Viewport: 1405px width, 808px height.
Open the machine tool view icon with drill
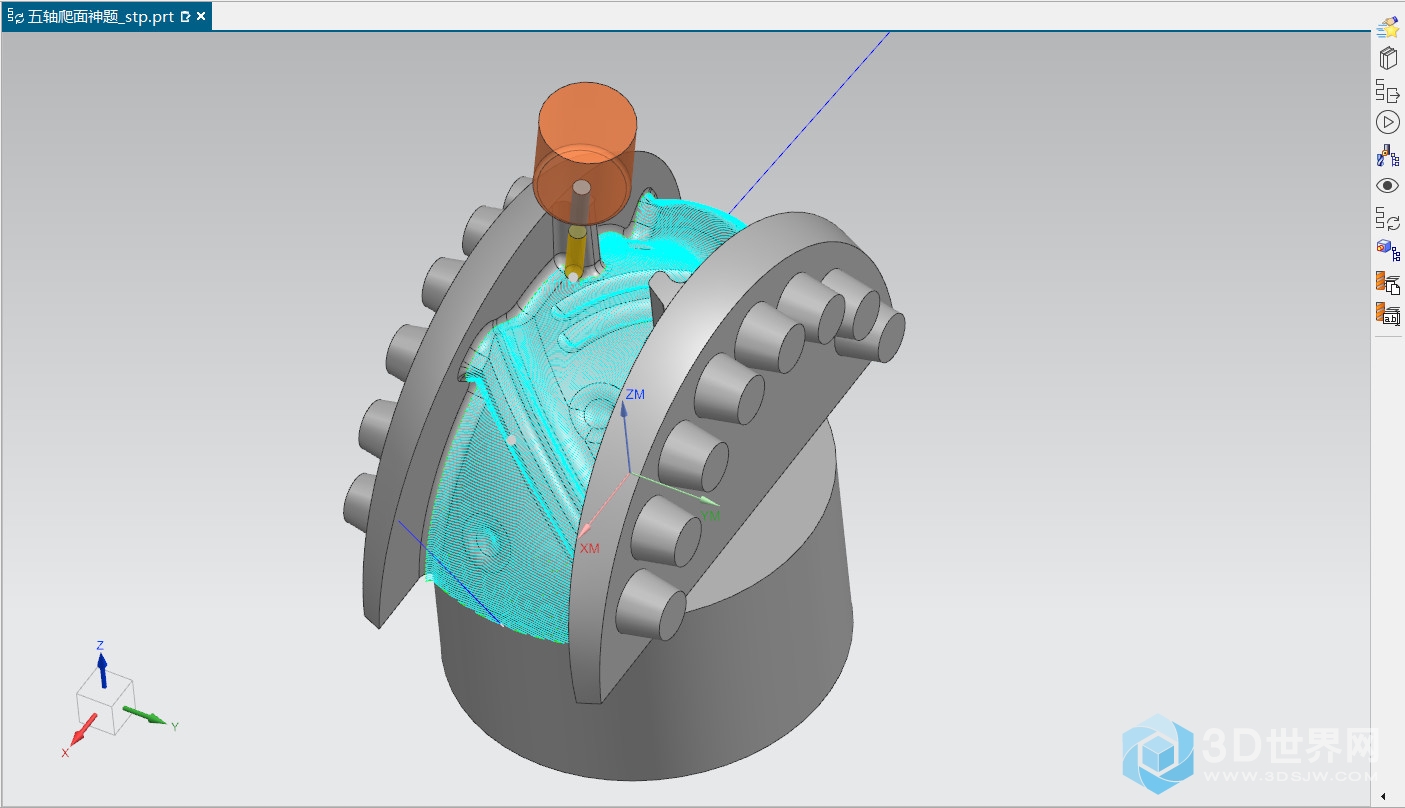click(1387, 155)
